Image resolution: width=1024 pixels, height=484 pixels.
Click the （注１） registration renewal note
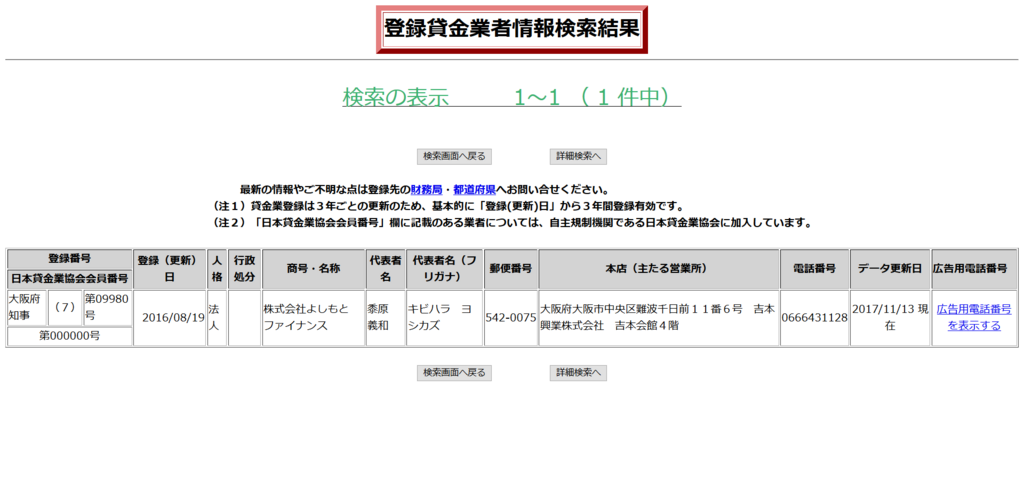(x=447, y=207)
